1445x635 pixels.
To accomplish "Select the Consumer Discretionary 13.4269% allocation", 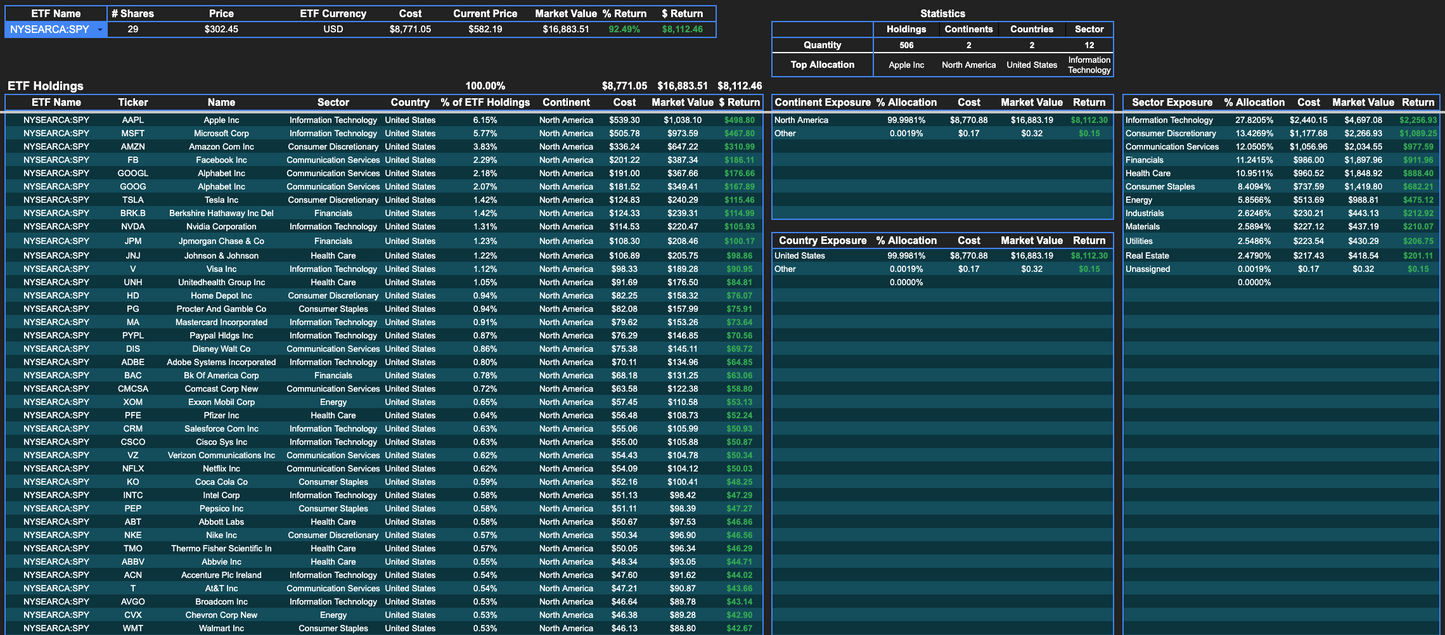I will (1255, 133).
